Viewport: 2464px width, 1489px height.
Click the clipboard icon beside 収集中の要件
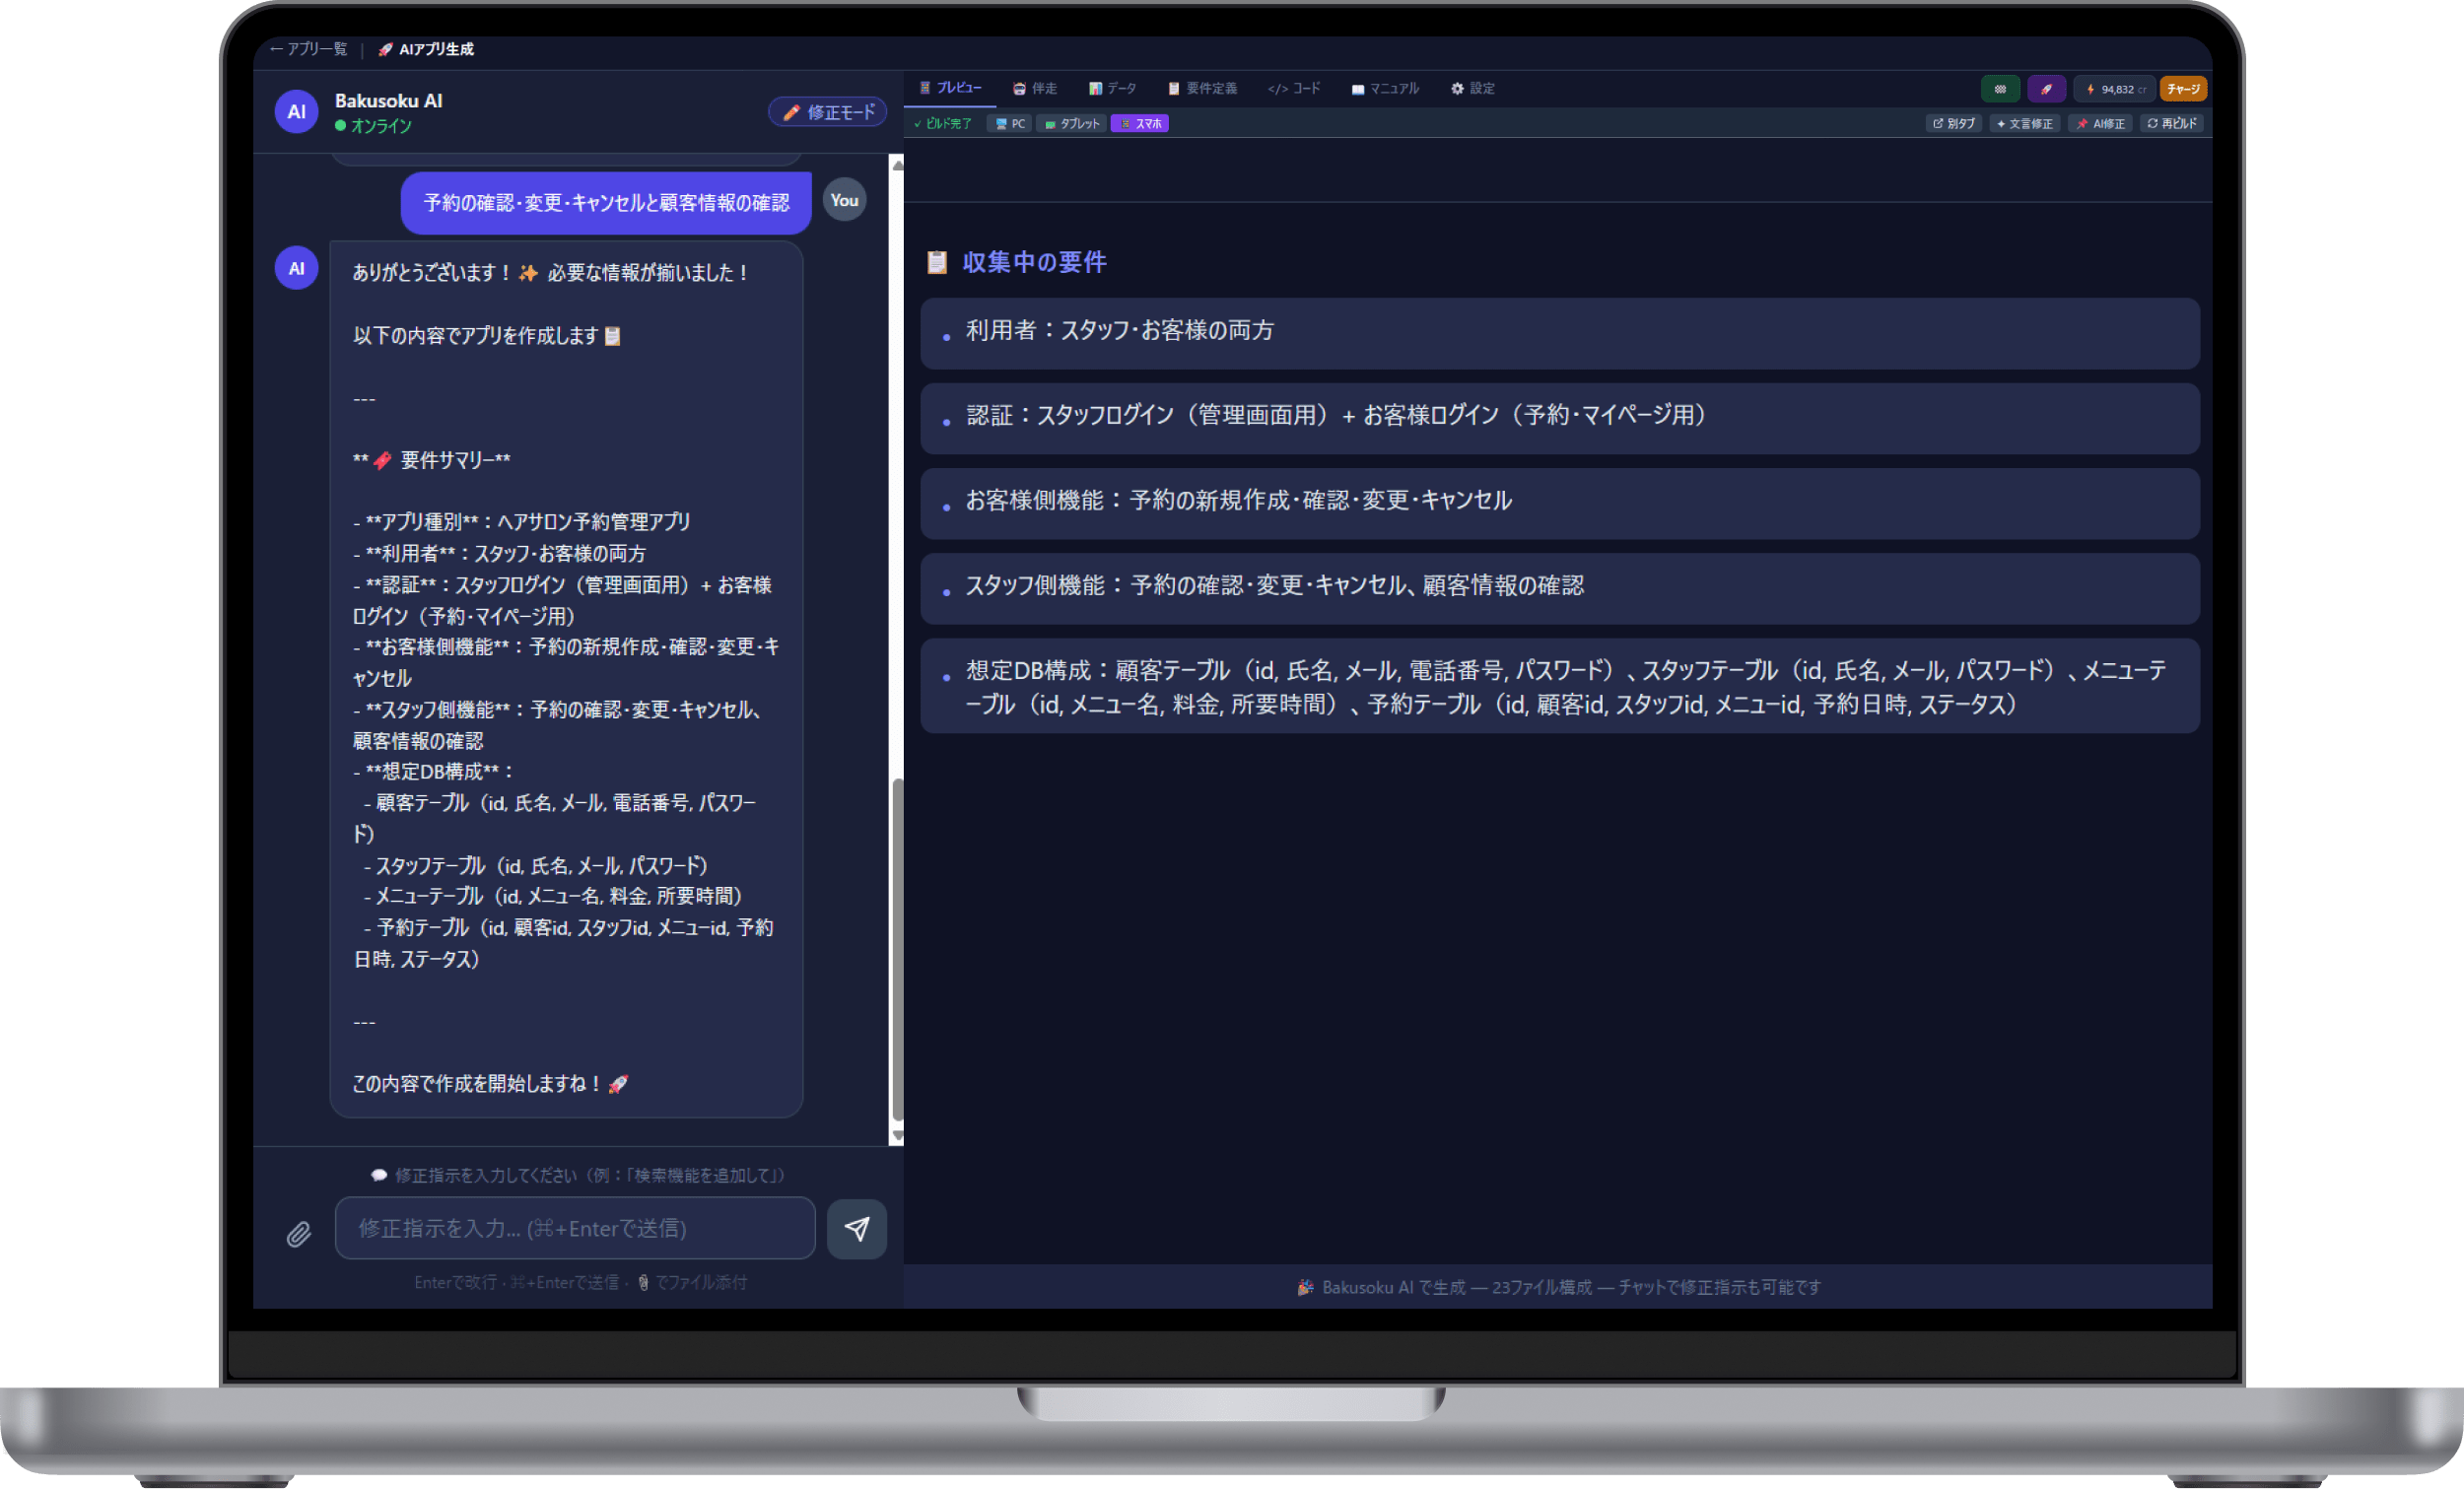click(936, 262)
